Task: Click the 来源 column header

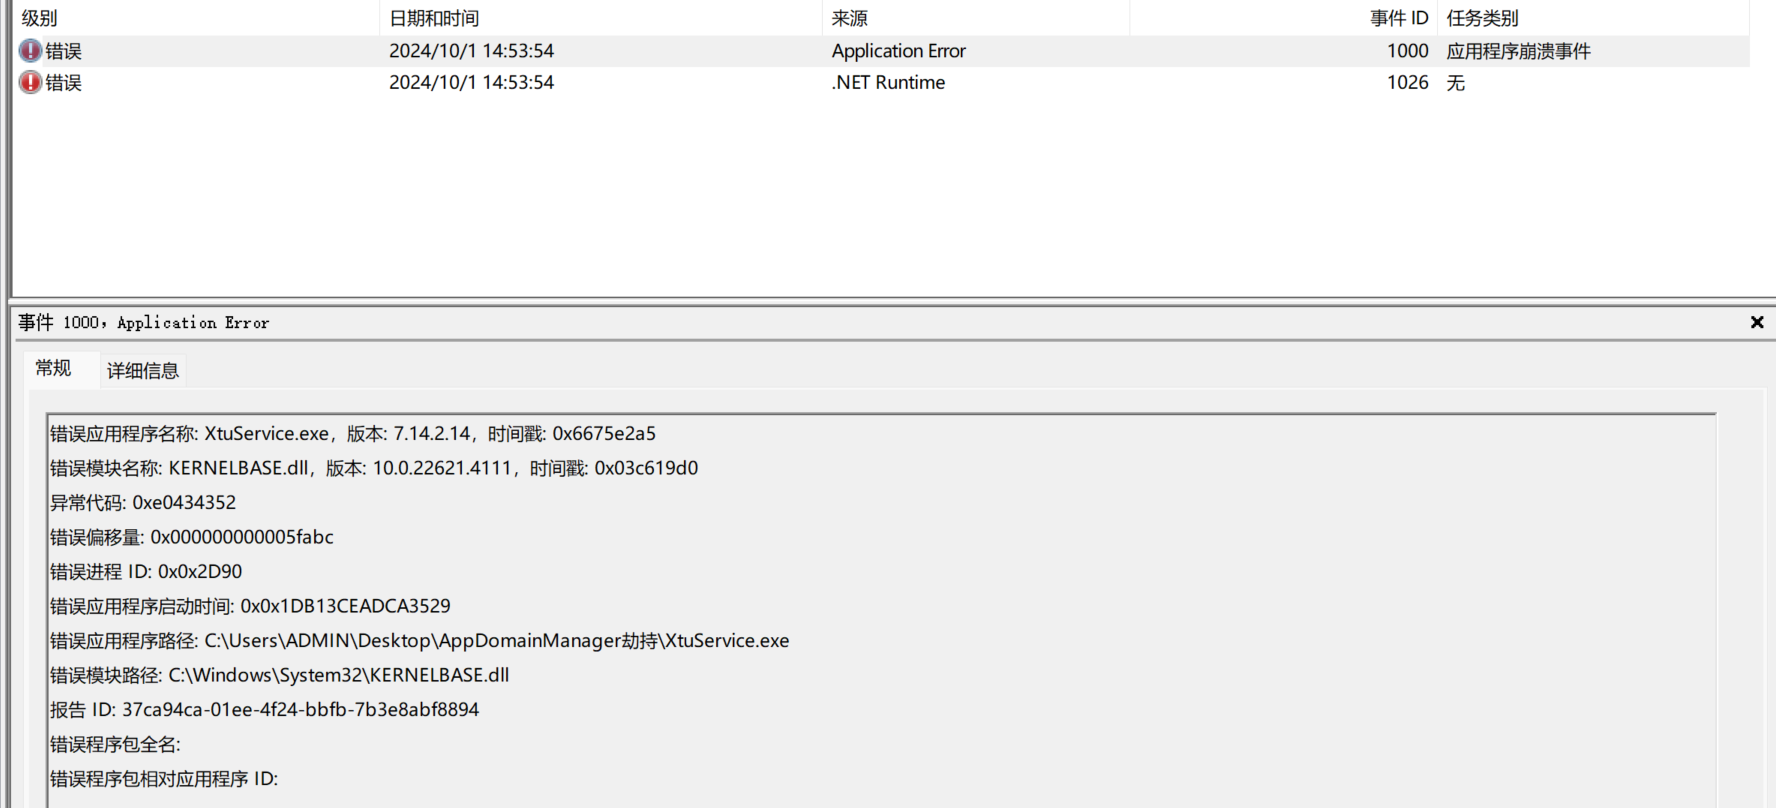Action: [849, 18]
